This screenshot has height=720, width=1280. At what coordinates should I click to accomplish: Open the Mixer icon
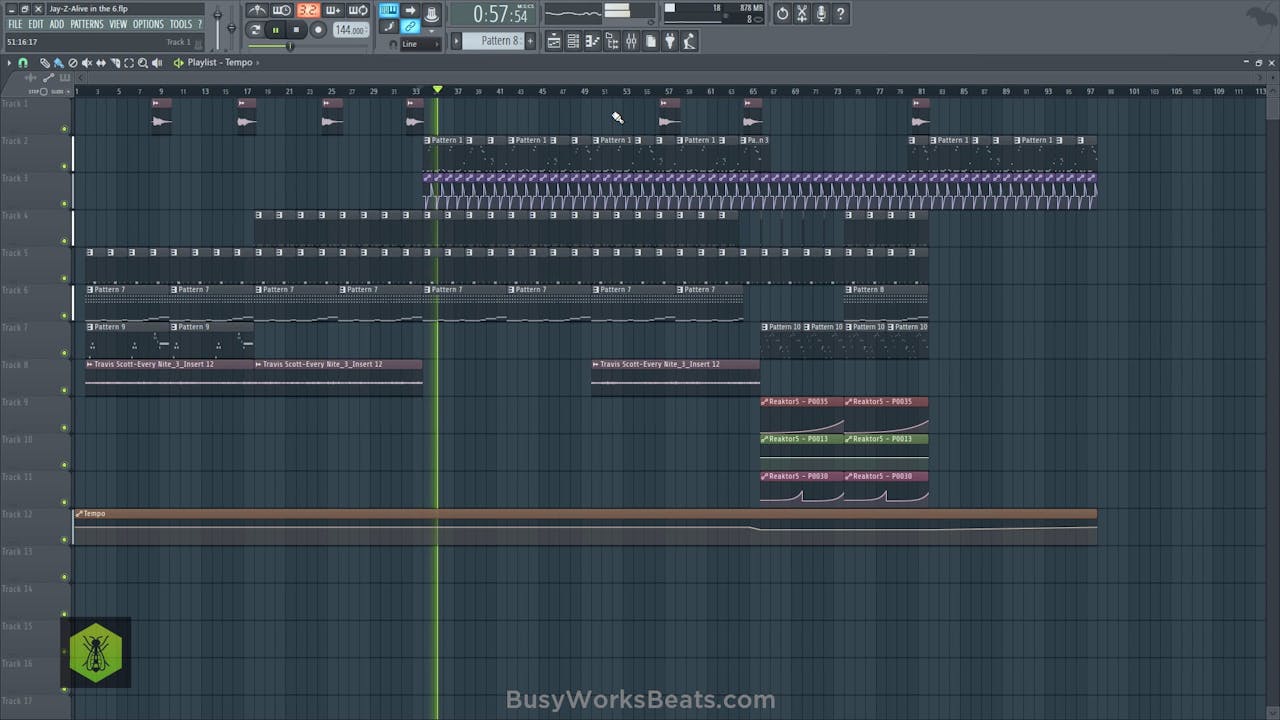click(631, 41)
